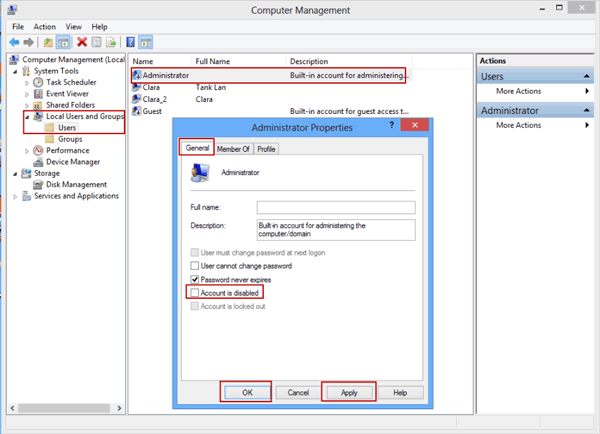Click the Forward arrow toolbar icon
The height and width of the screenshot is (434, 600).
[28, 42]
